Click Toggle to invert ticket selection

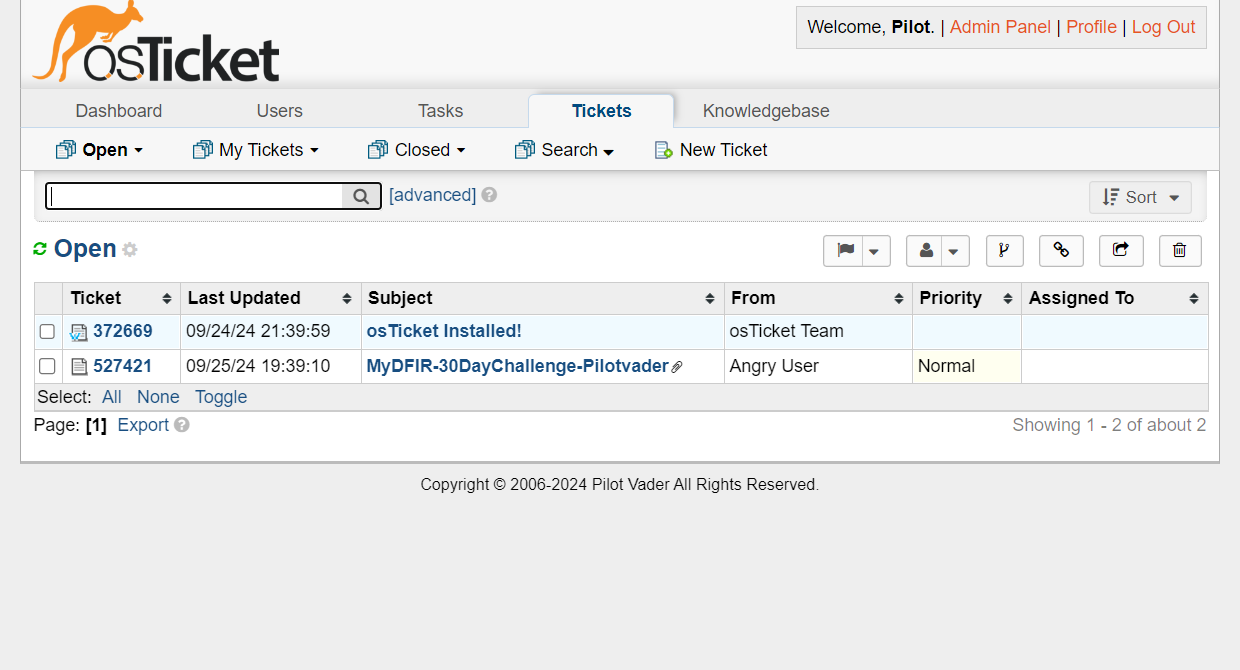(221, 397)
